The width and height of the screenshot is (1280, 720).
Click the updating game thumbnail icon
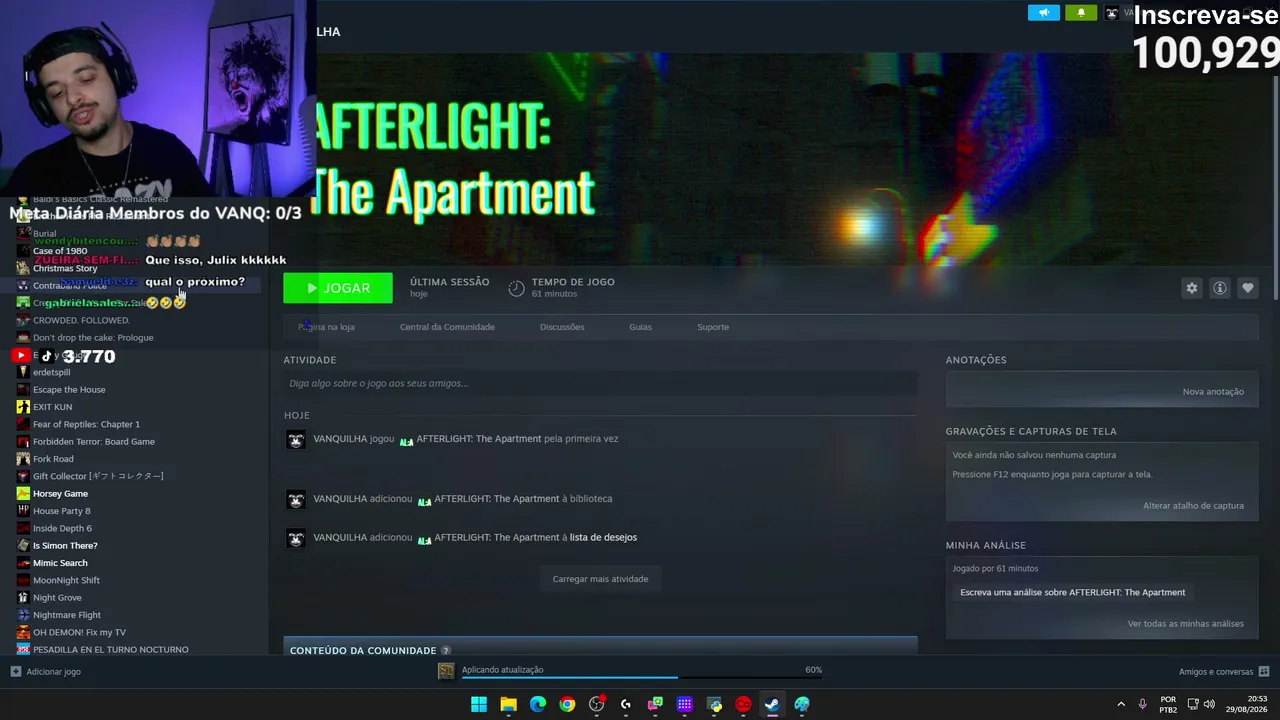(446, 671)
